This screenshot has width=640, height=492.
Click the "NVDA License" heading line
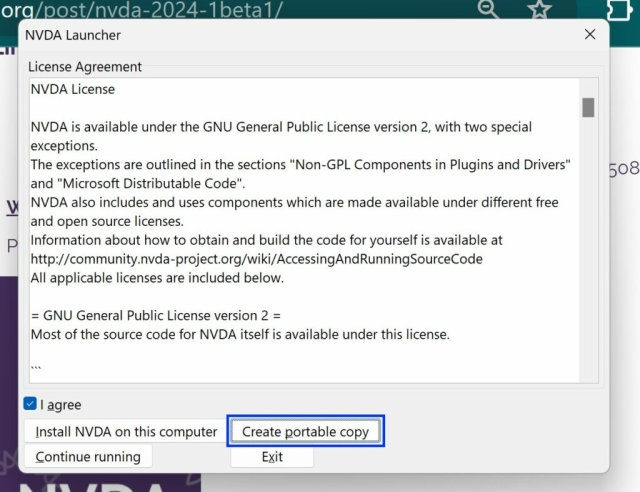pyautogui.click(x=73, y=89)
